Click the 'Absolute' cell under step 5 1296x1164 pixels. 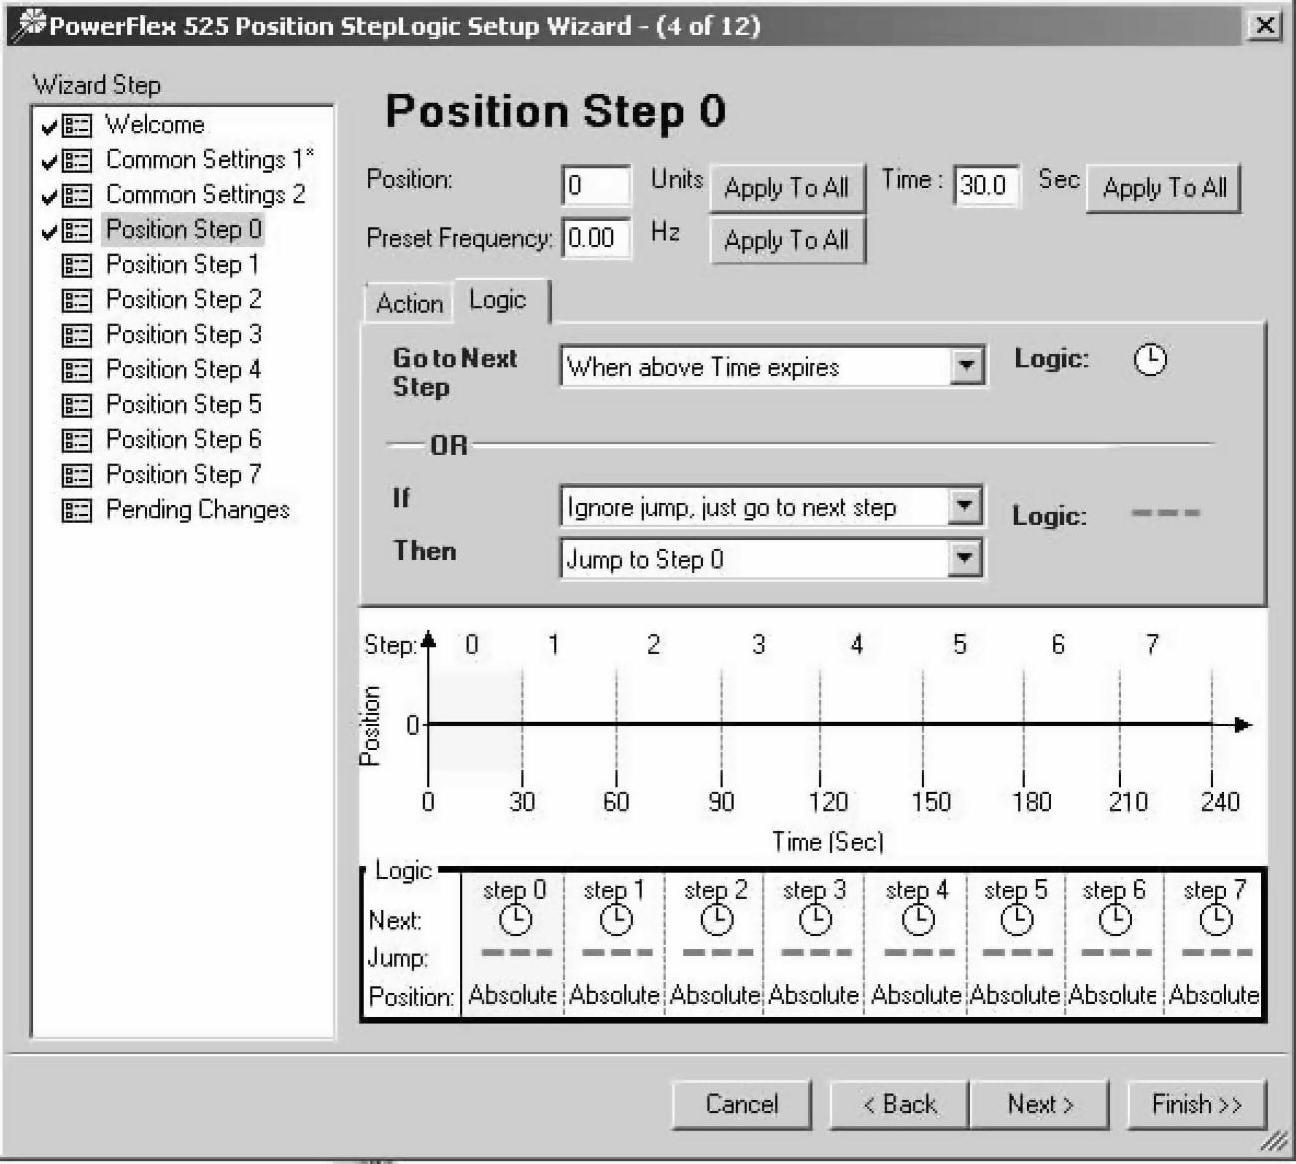click(1015, 995)
